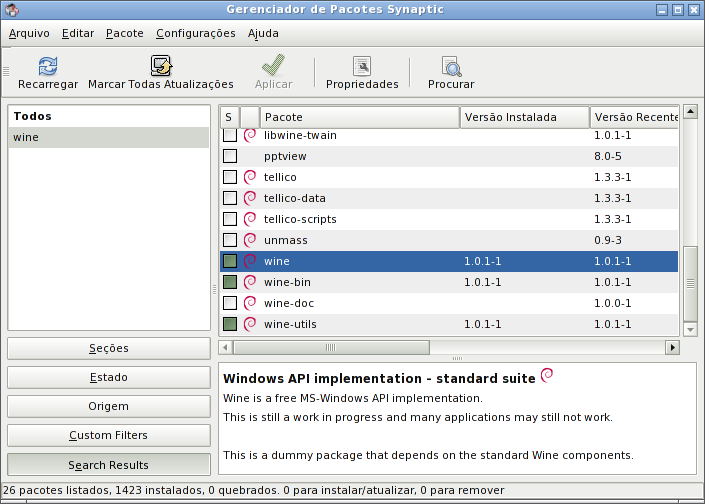This screenshot has height=504, width=705.
Task: Click the Synaptic app icon in title bar
Action: (x=12, y=9)
